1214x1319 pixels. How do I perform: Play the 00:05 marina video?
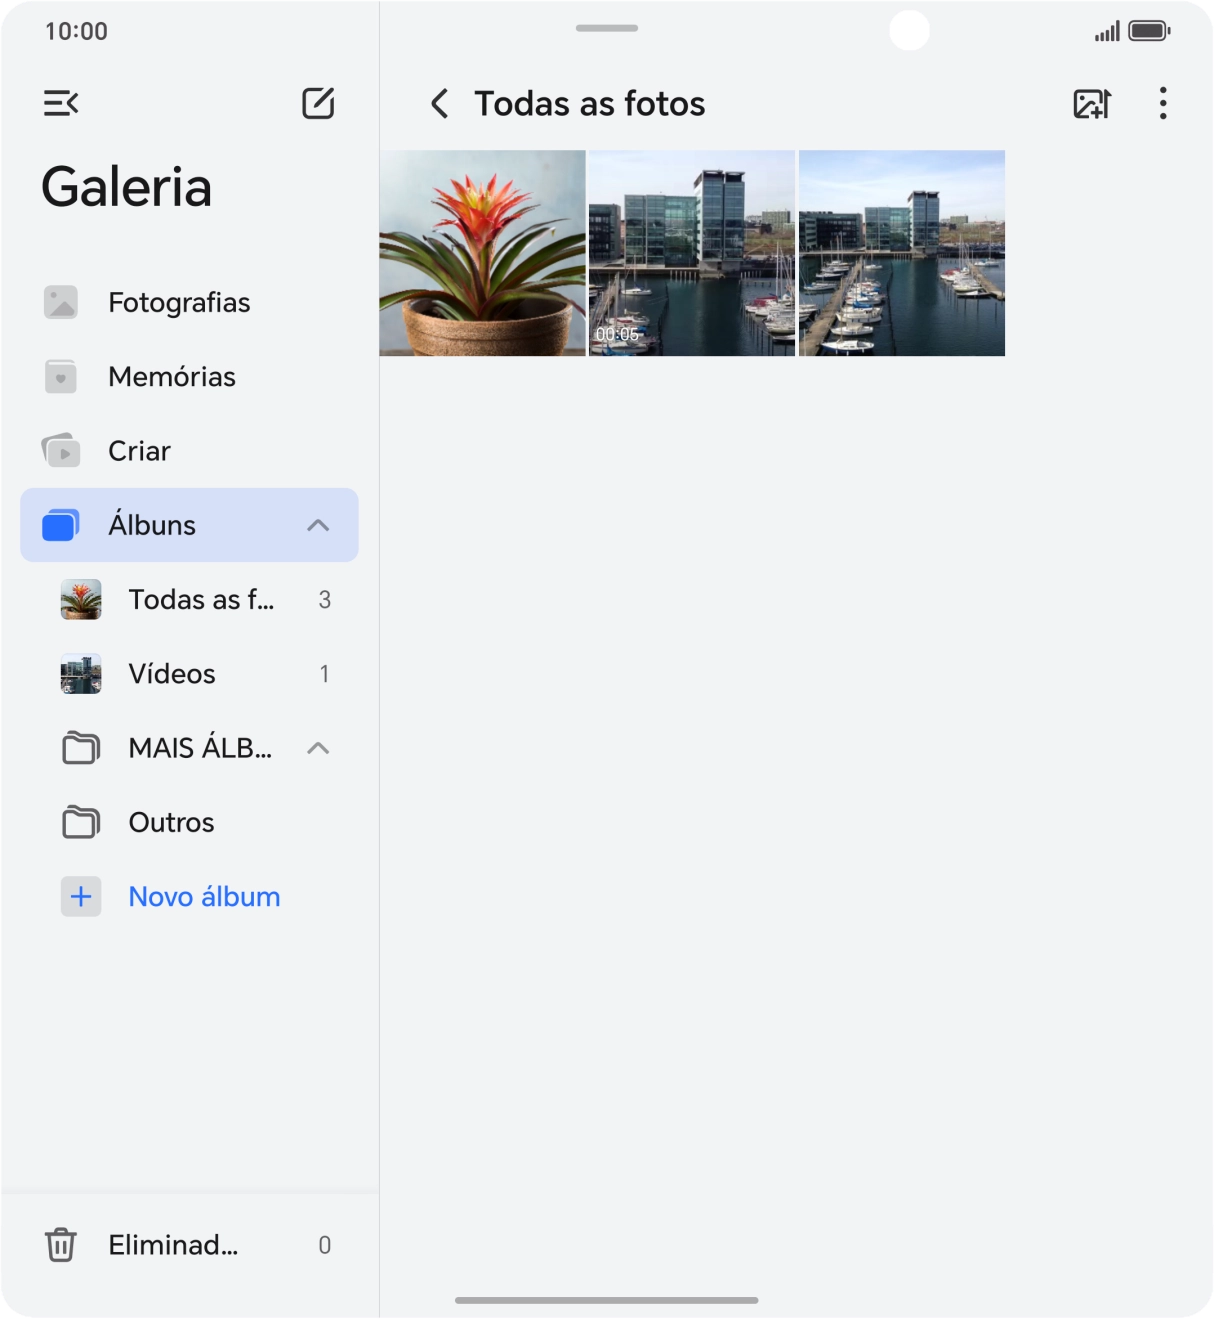(691, 253)
